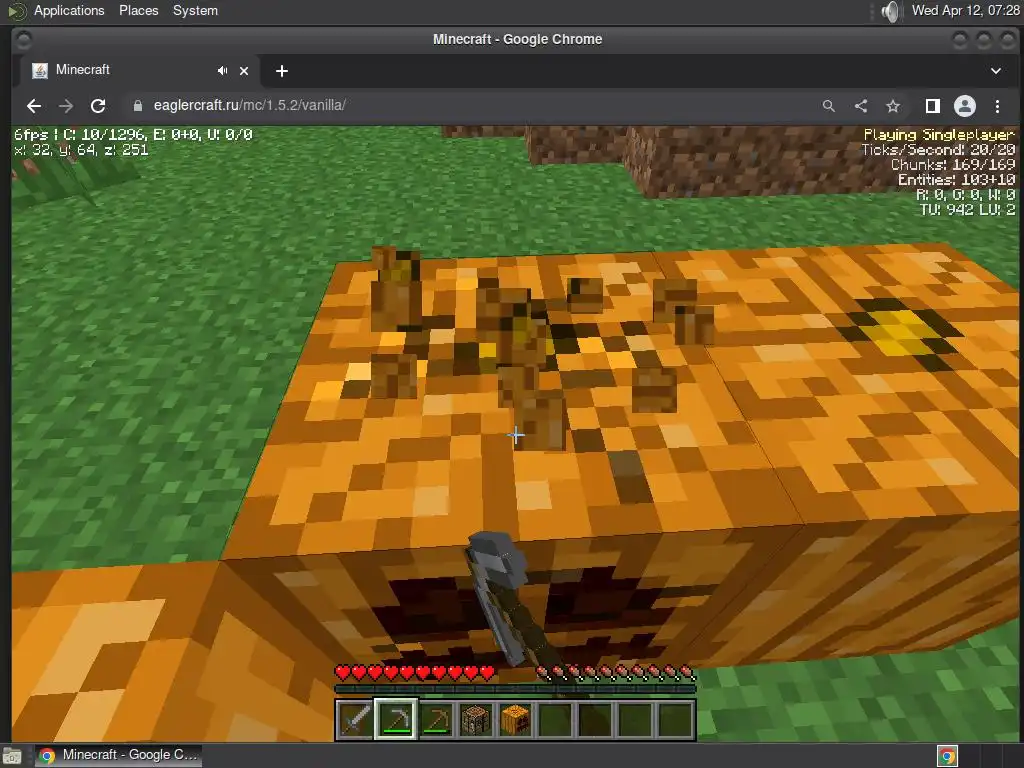The width and height of the screenshot is (1024, 768).
Task: View site information lock icon
Action: click(138, 106)
